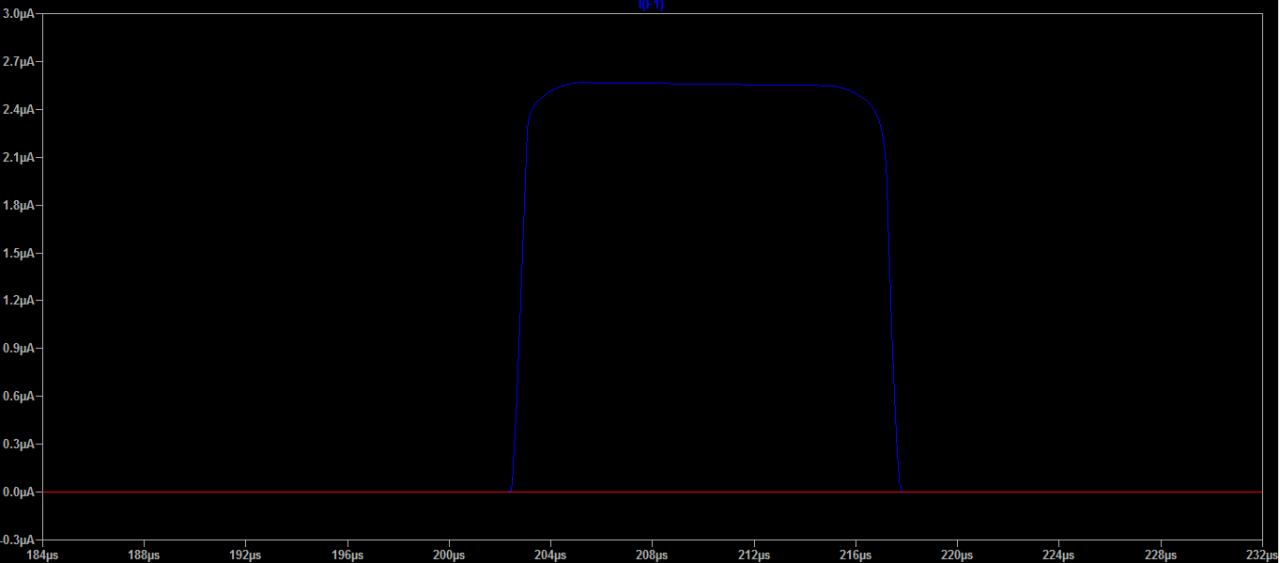Viewport: 1280px width, 563px height.
Task: Select the 184µs time axis label
Action: (x=42, y=555)
